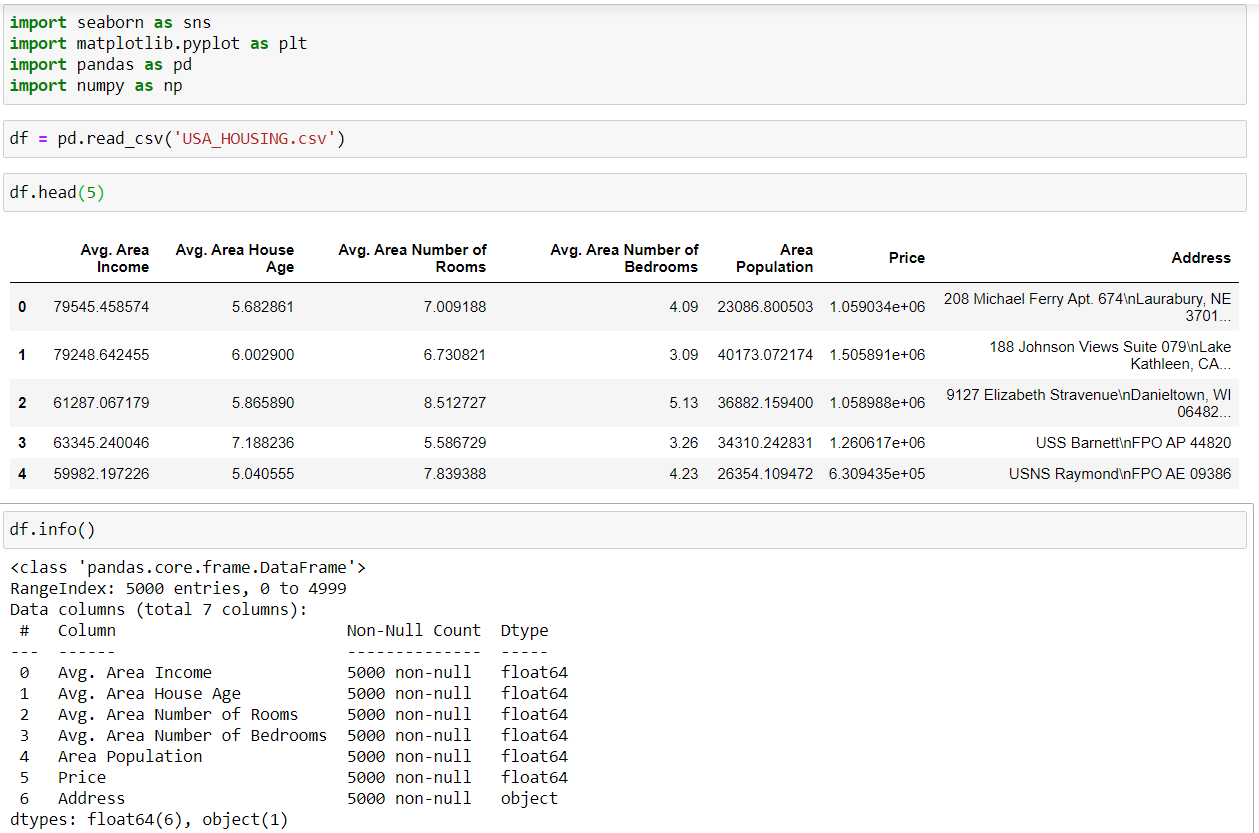The image size is (1259, 833).
Task: Click the 'Avg. Area Number of Rooms' header
Action: [412, 258]
